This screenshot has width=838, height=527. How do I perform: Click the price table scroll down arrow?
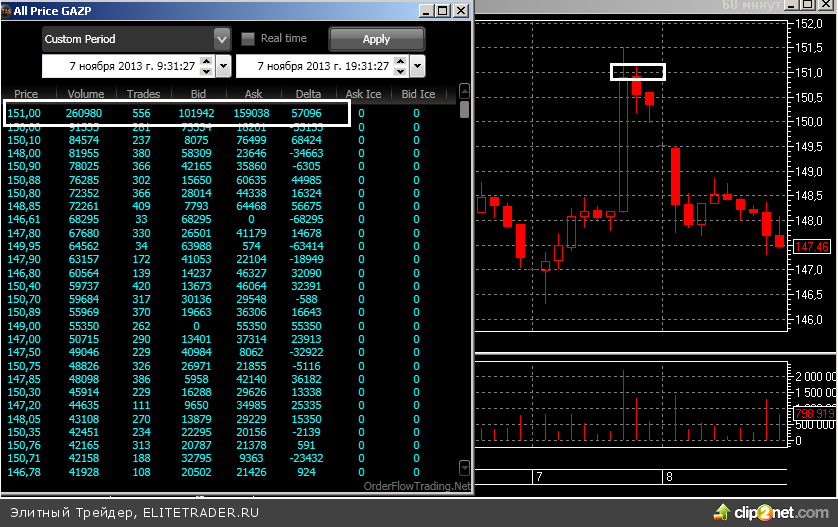tap(464, 467)
